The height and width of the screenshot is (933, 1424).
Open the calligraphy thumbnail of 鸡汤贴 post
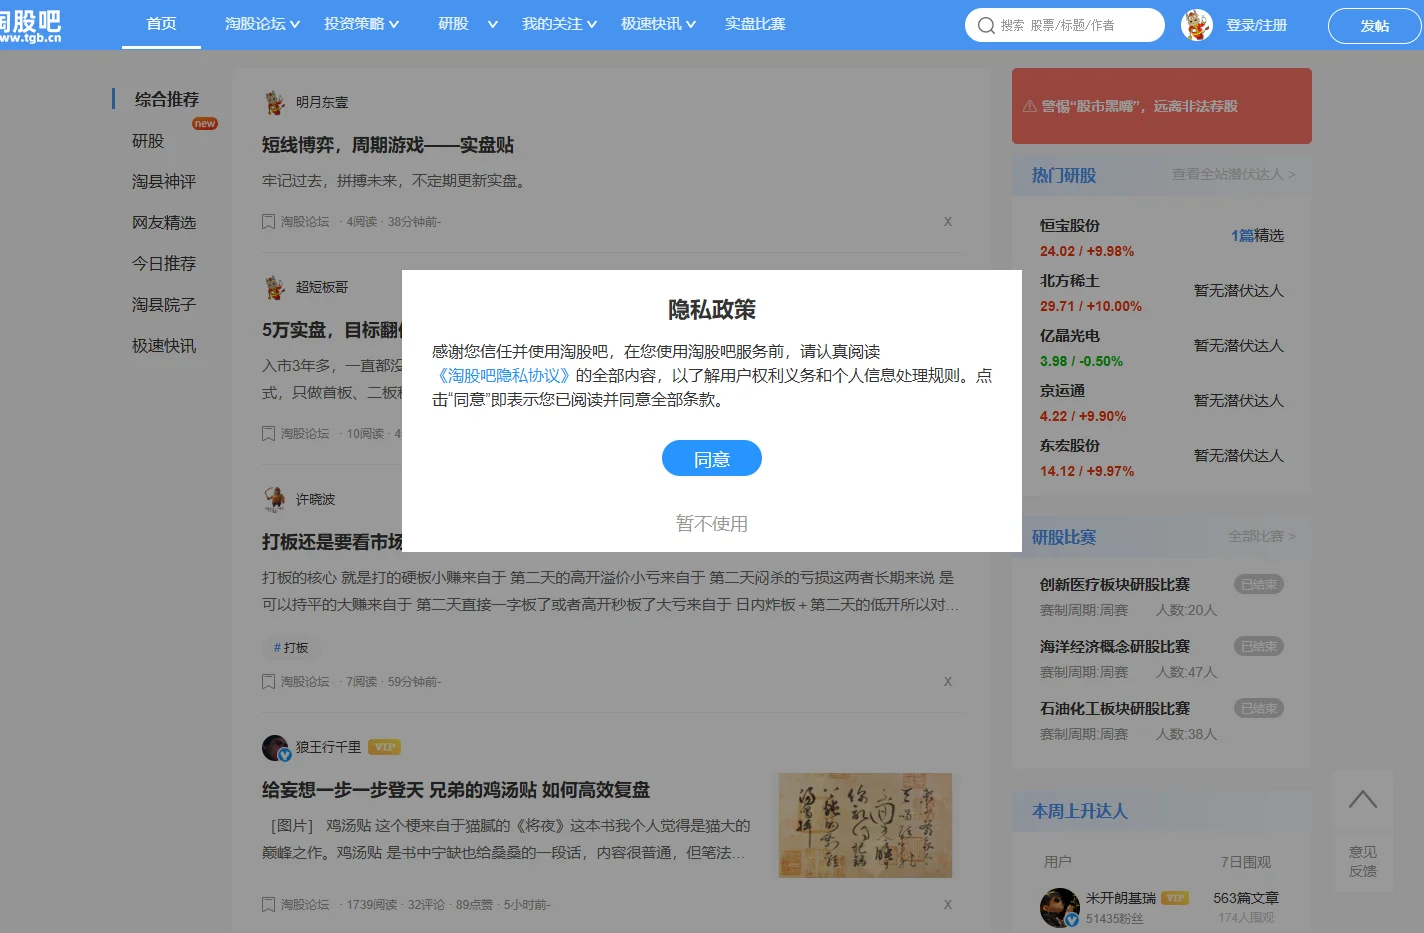point(865,825)
